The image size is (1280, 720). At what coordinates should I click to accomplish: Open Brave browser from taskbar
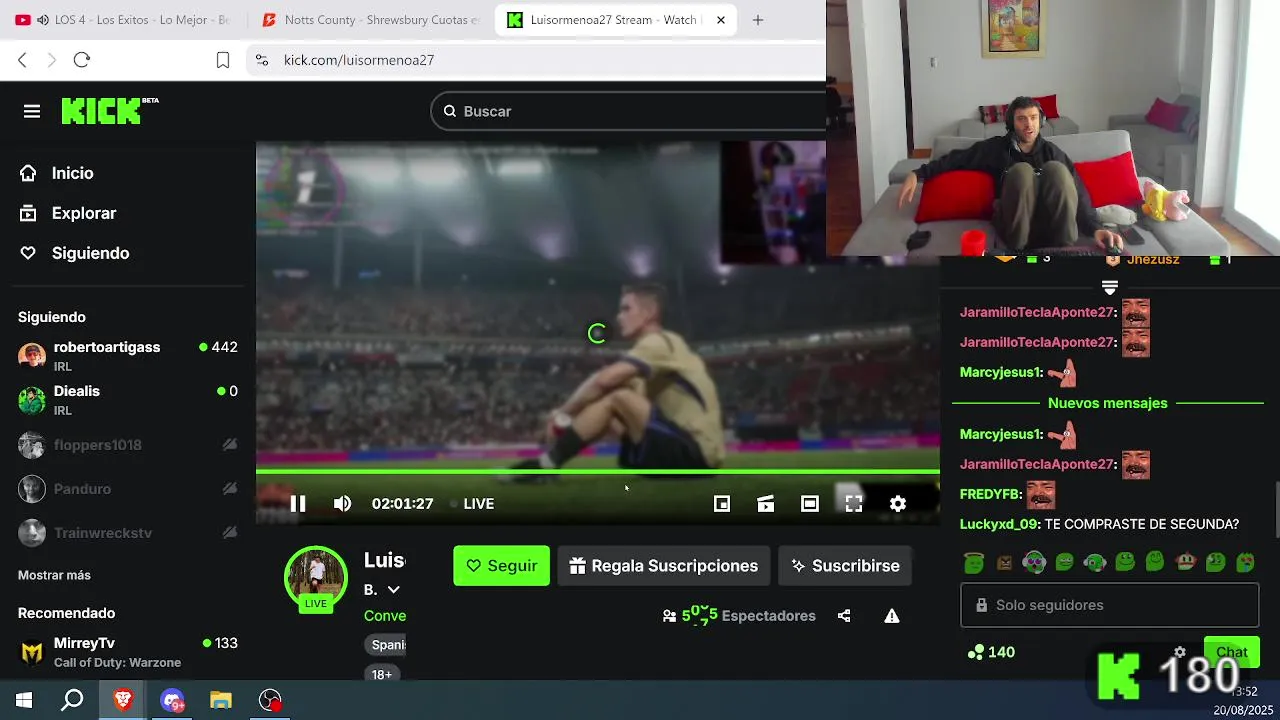(x=123, y=700)
